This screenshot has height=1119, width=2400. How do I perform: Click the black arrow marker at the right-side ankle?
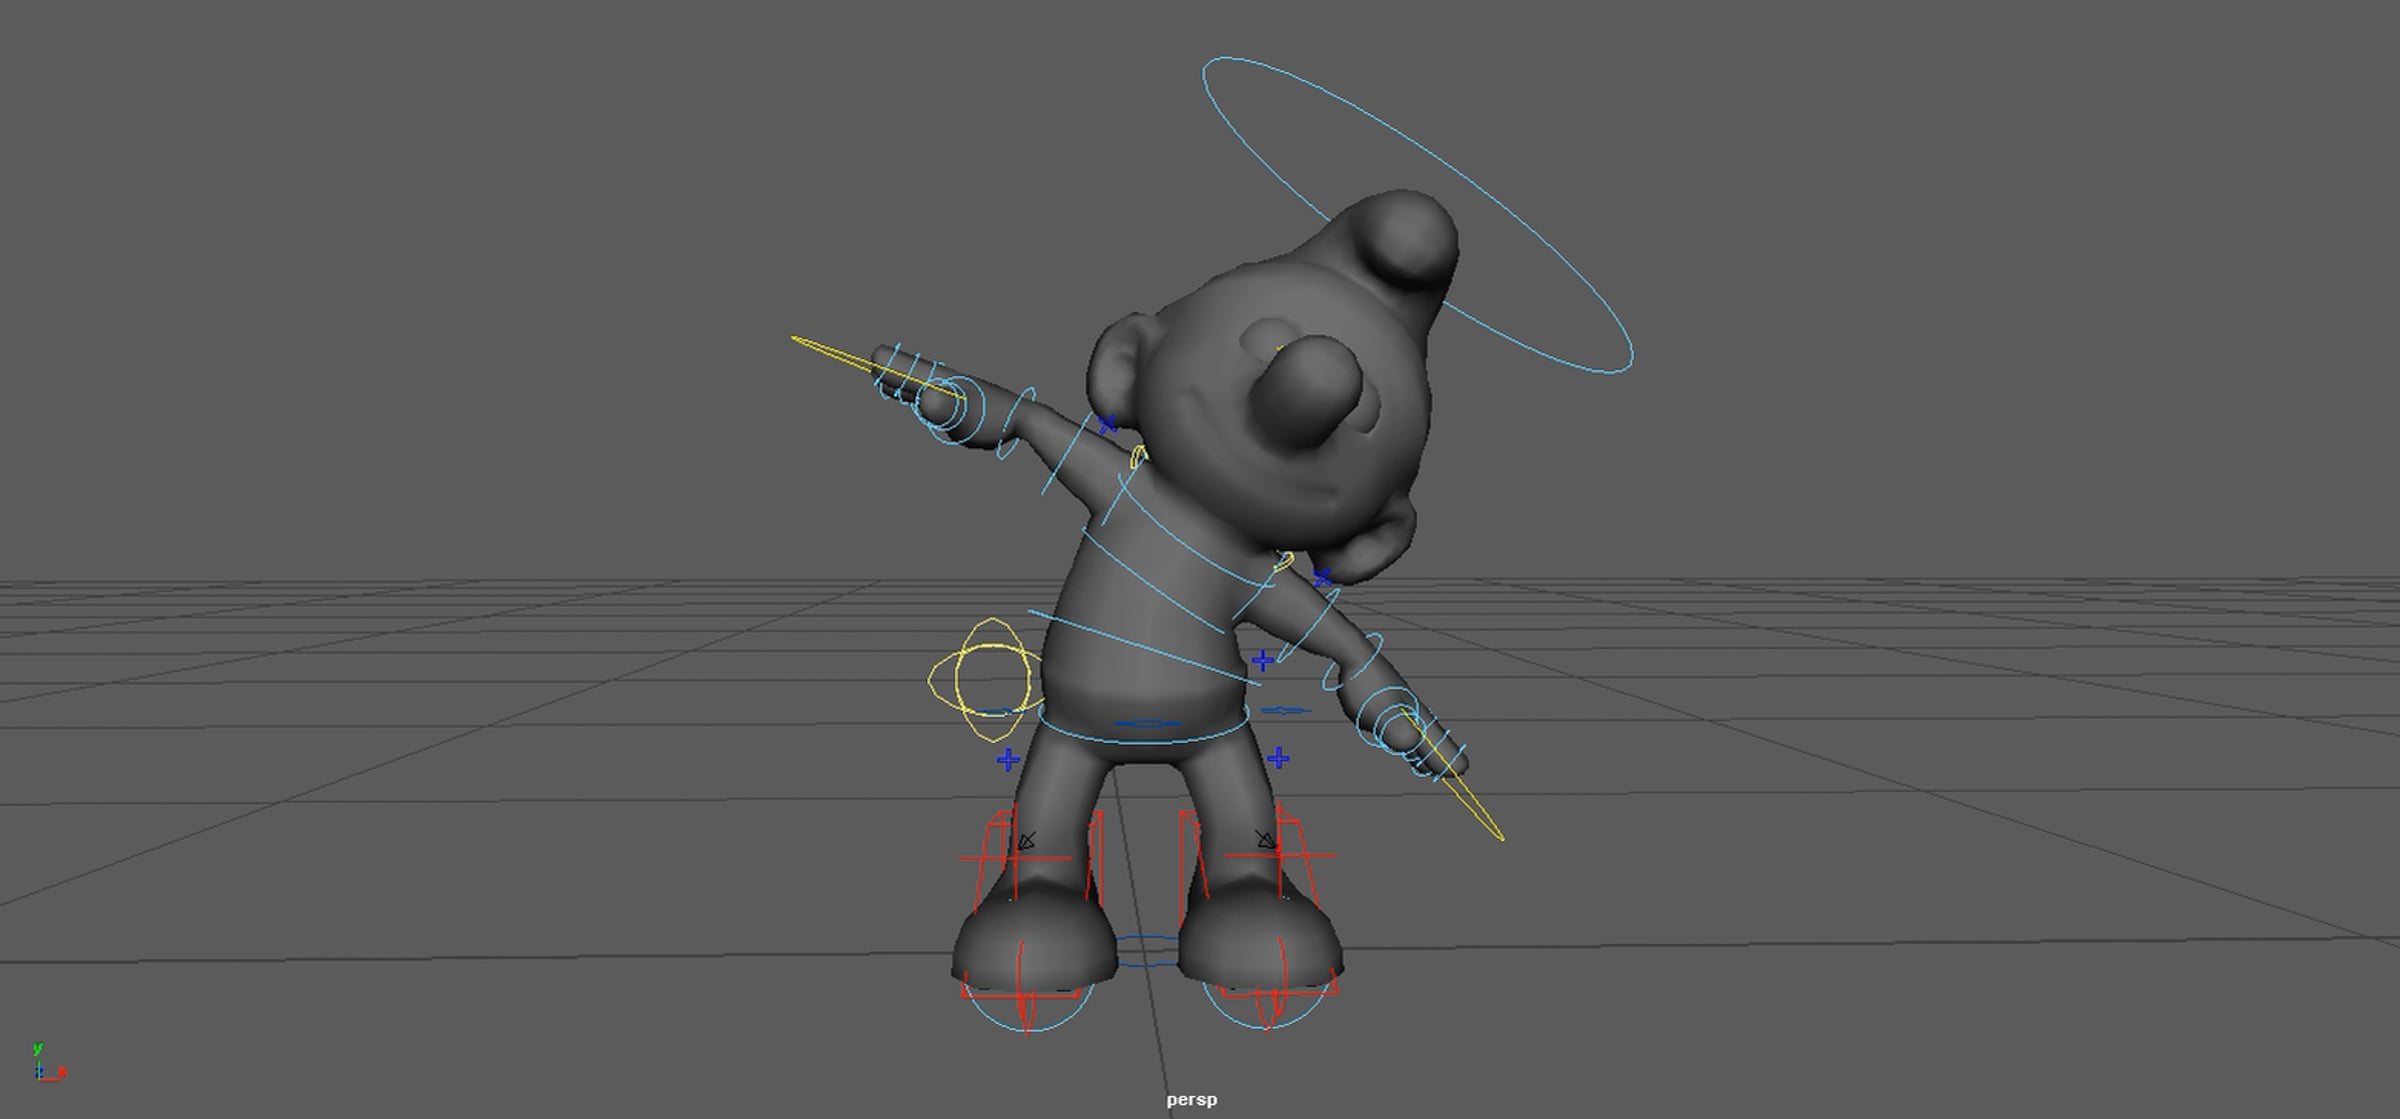[1266, 840]
